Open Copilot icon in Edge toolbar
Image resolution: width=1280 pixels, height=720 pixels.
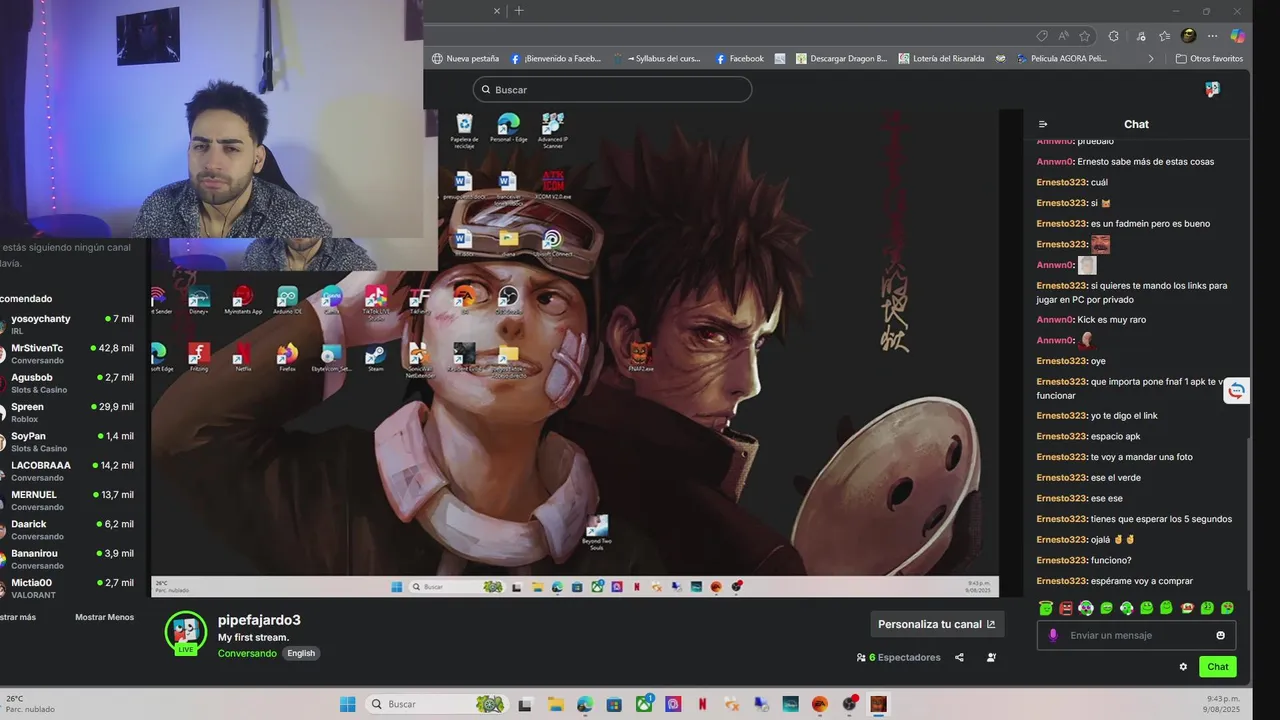tap(1238, 36)
